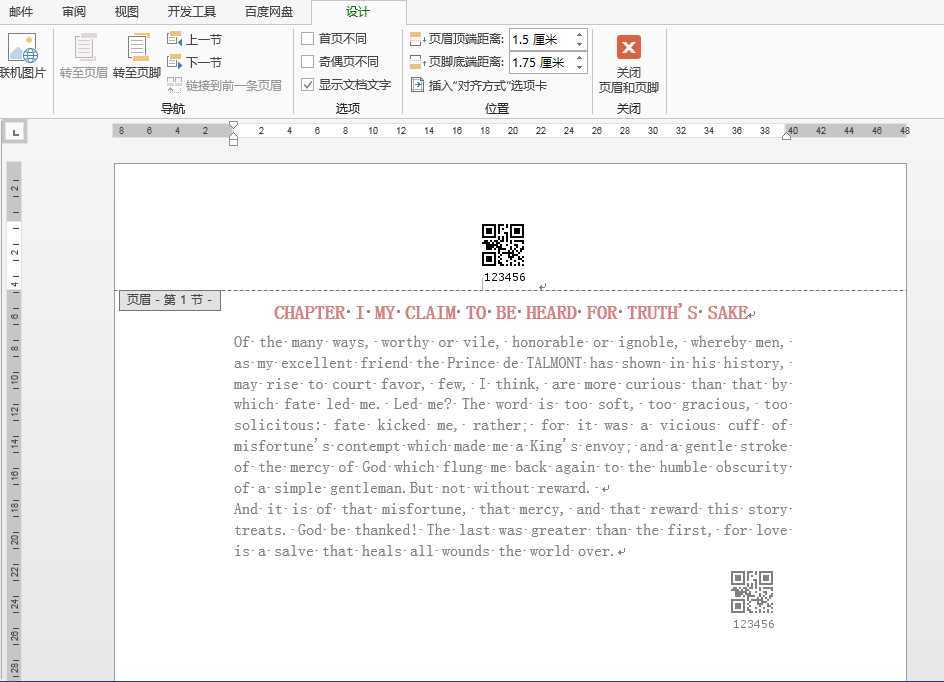
Task: Select the QR code image below body text
Action: pyautogui.click(x=752, y=592)
